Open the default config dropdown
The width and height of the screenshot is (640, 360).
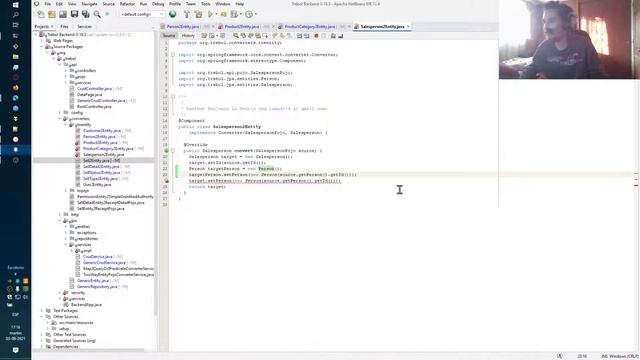point(142,14)
